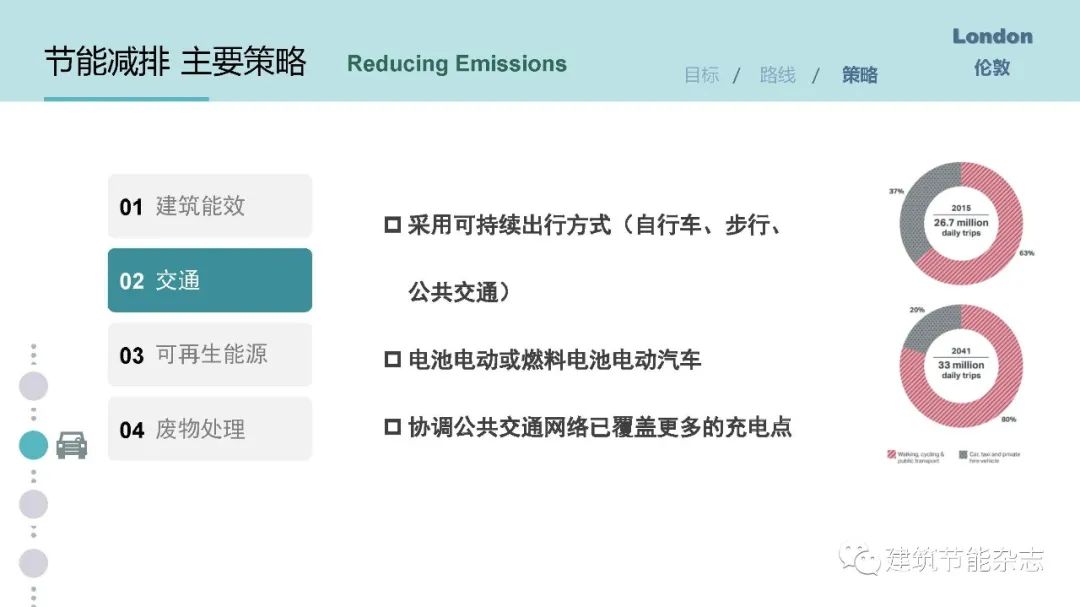Image resolution: width=1080 pixels, height=607 pixels.
Task: Click the pink walking and cycling legend swatch
Action: click(891, 456)
